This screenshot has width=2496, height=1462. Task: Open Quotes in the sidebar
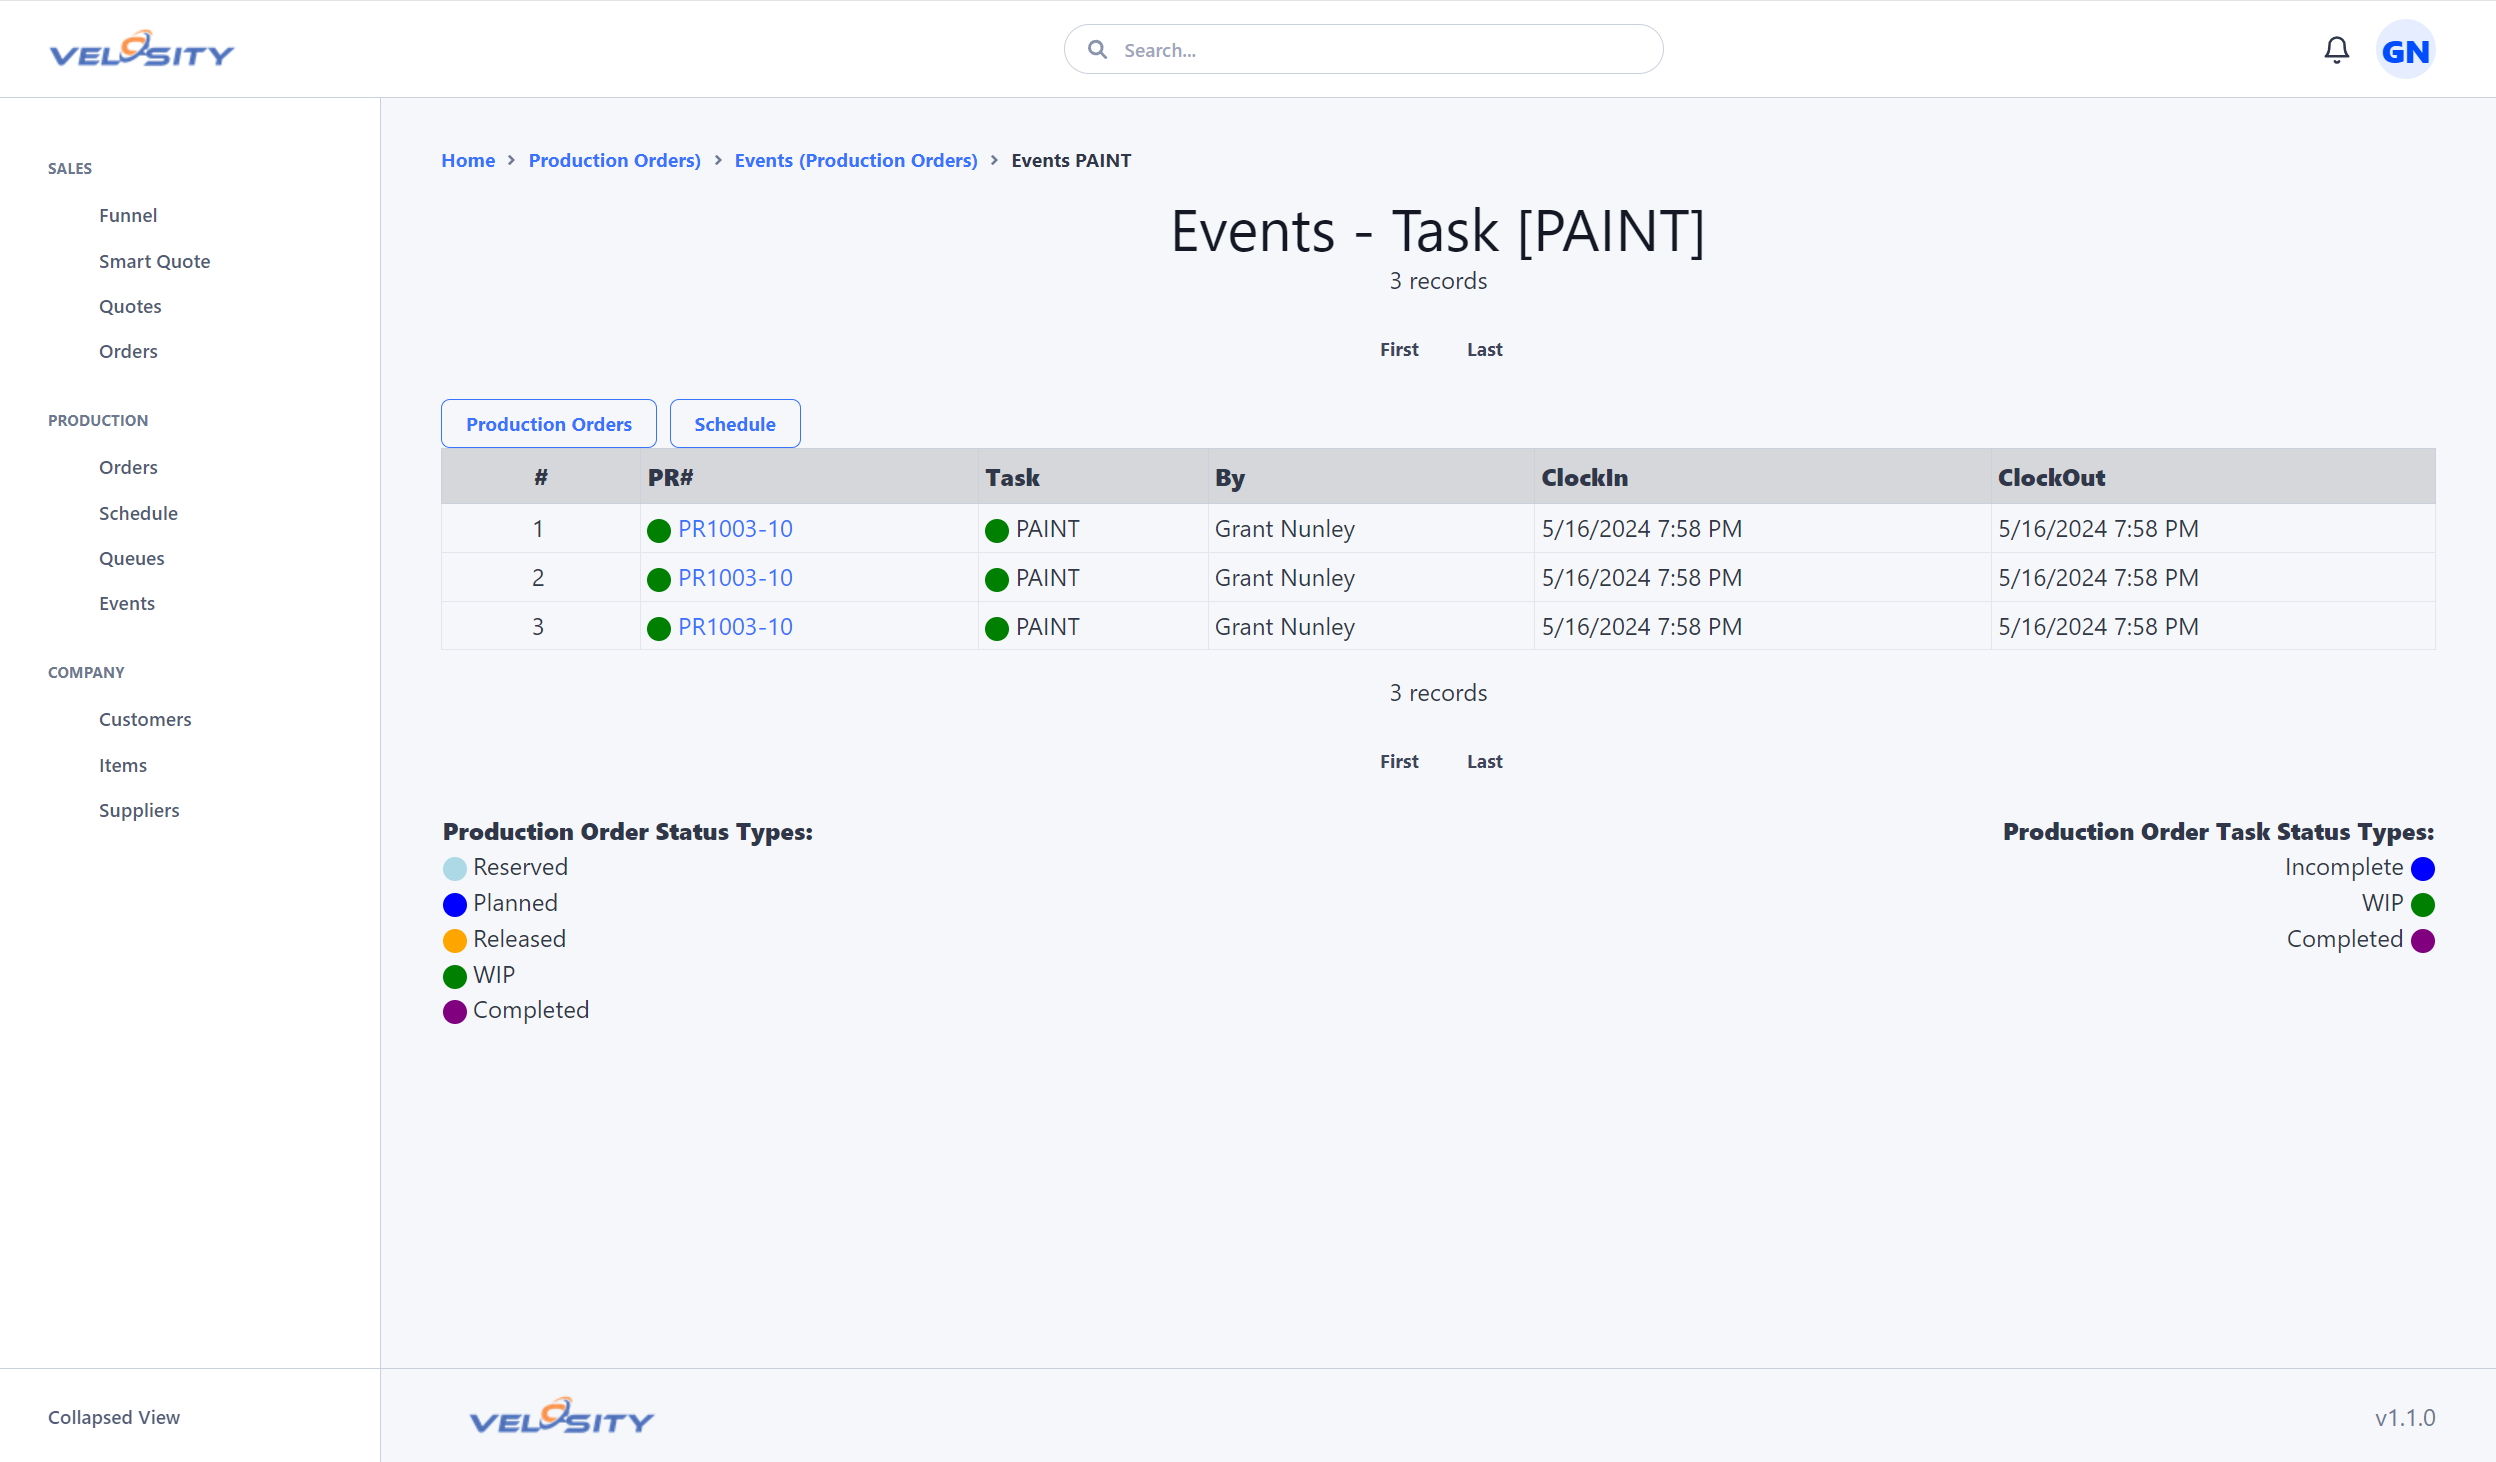130,306
